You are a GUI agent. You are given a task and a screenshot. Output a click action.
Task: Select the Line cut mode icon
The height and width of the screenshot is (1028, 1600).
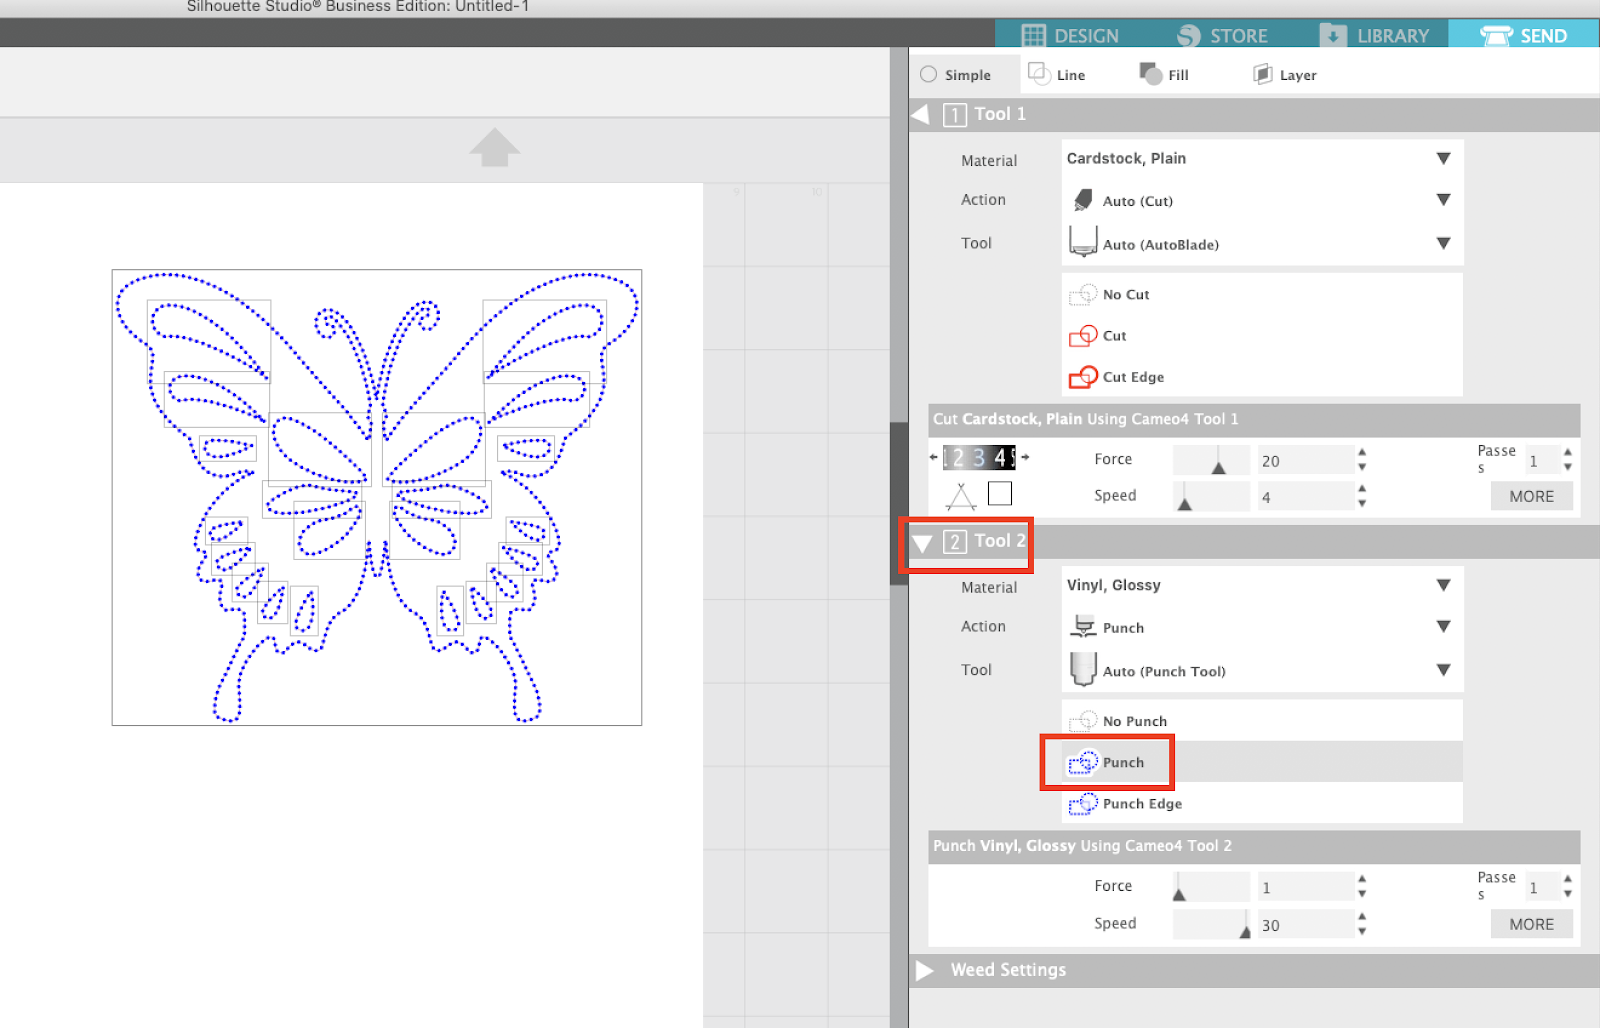[x=1059, y=73]
